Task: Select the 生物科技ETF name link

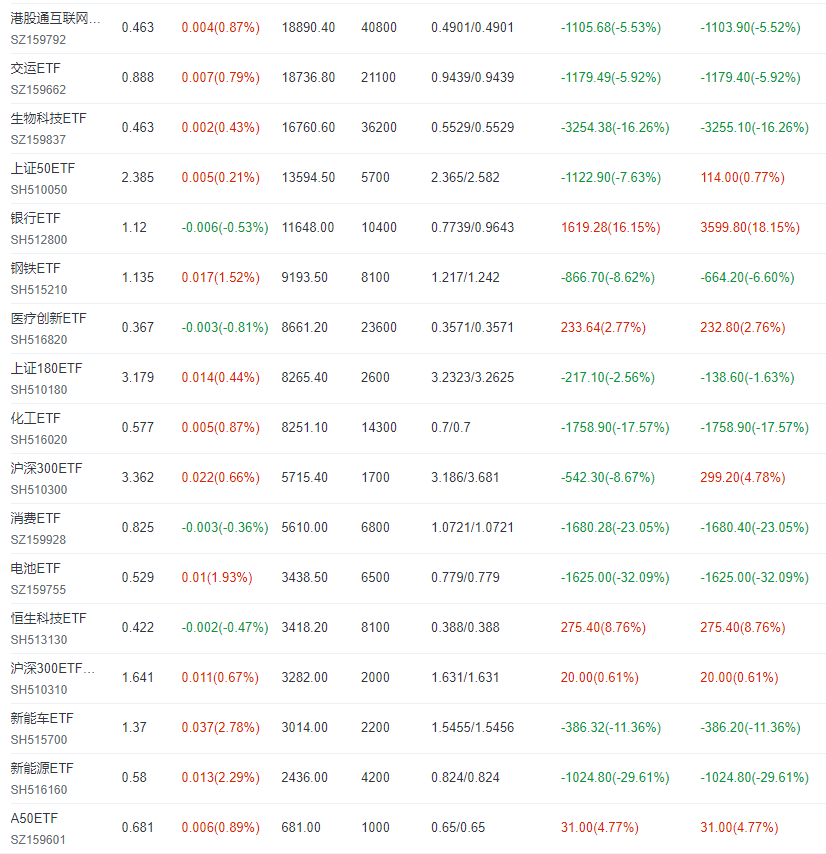Action: (x=45, y=118)
